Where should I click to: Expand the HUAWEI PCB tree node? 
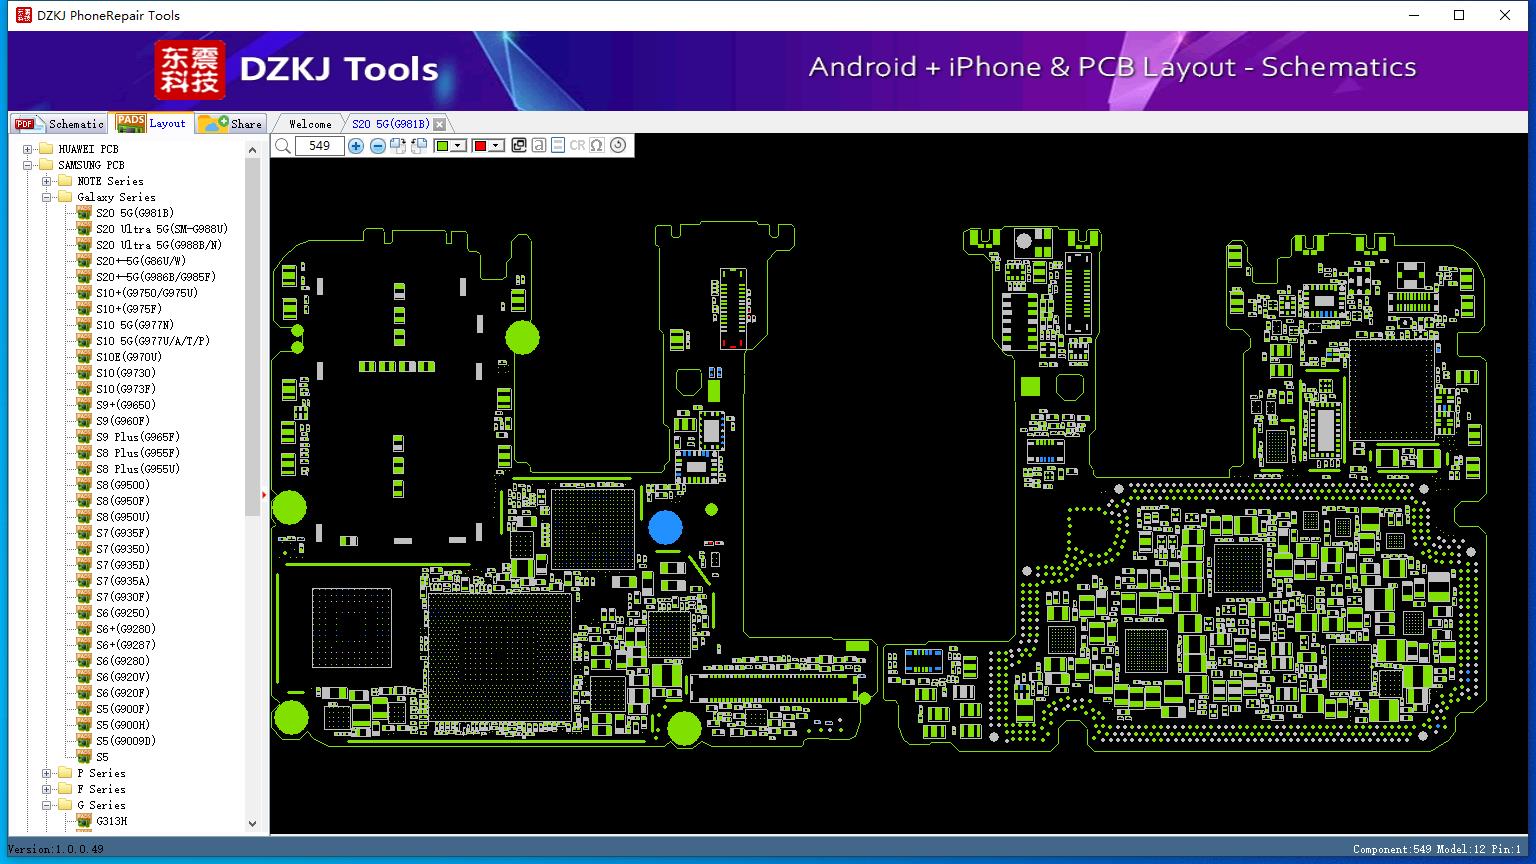coord(28,149)
